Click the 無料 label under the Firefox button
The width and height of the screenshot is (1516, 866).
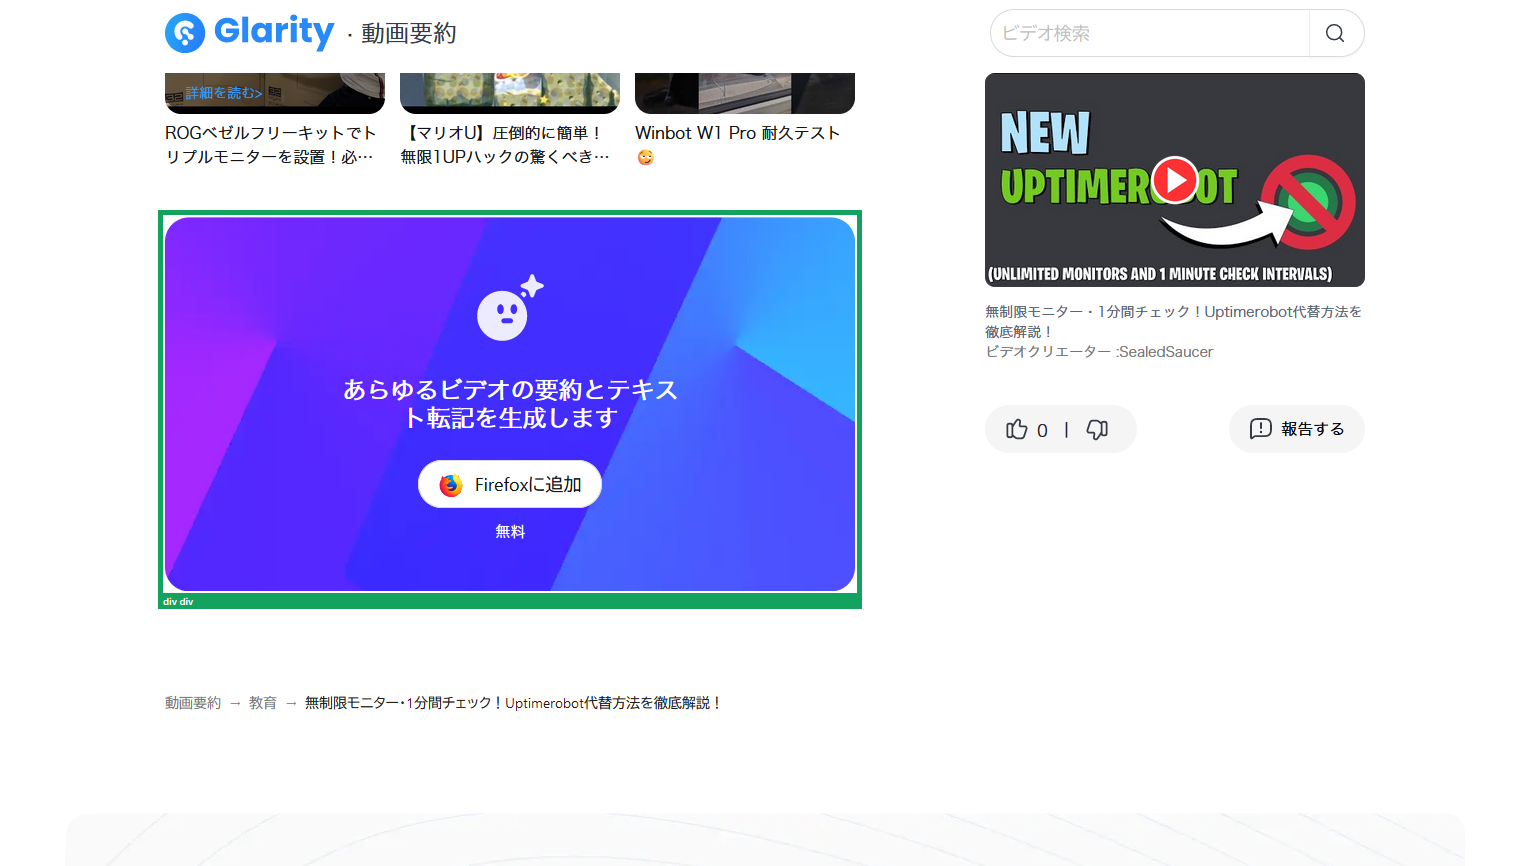coord(510,532)
